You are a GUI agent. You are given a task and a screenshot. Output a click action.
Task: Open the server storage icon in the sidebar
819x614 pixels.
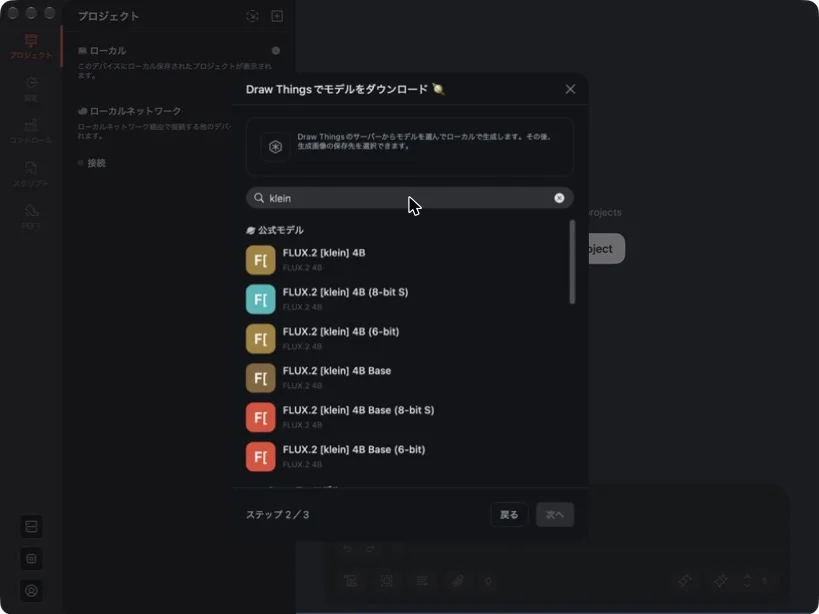[x=31, y=527]
